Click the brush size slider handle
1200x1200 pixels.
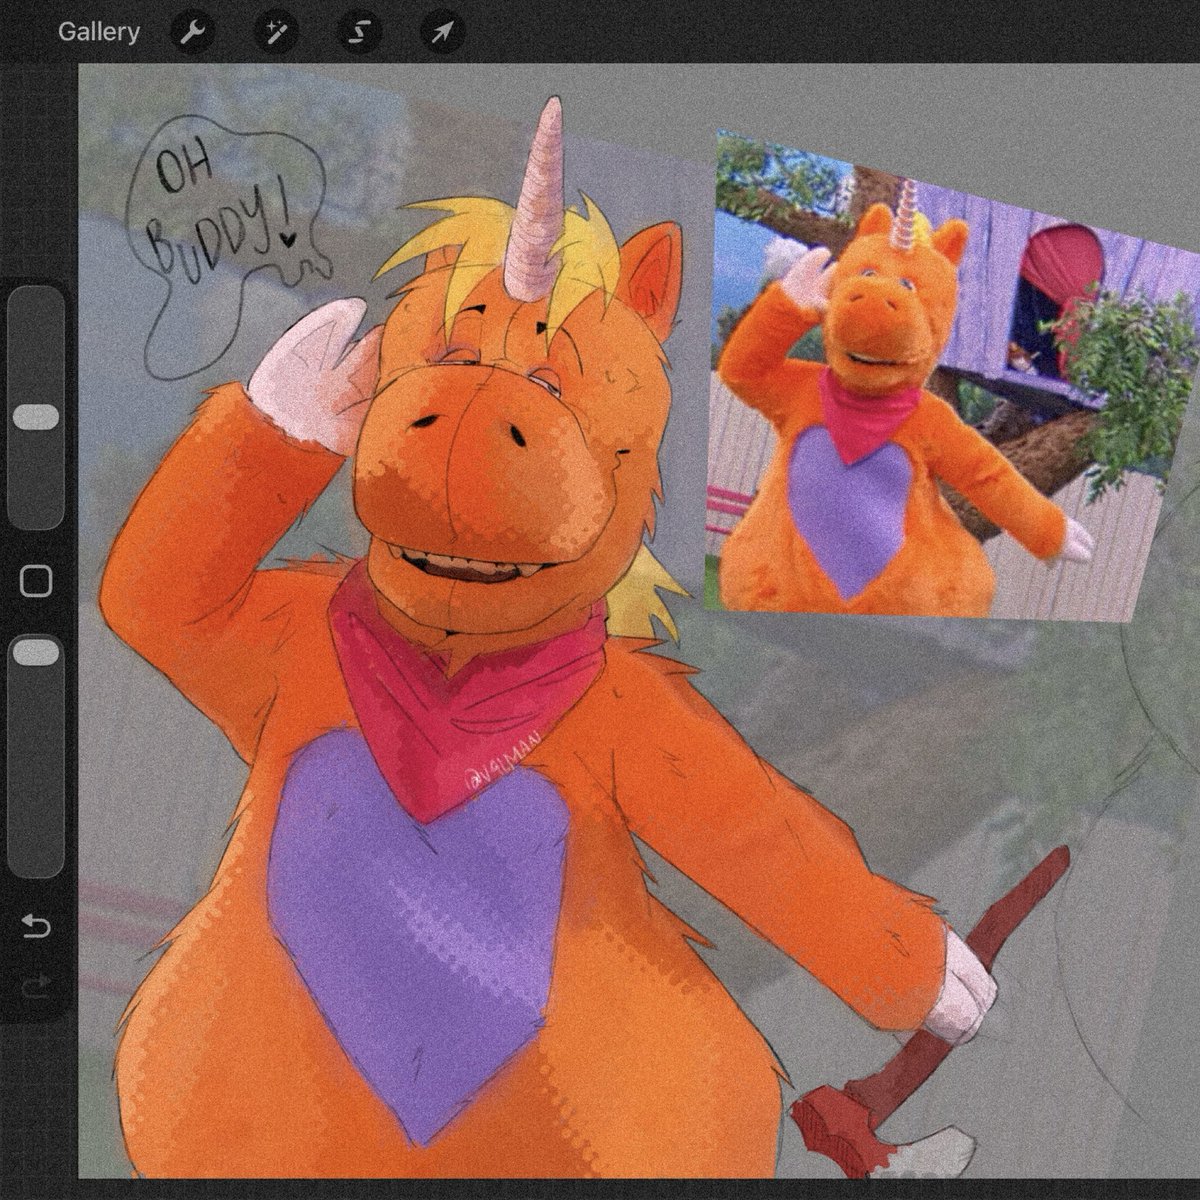pos(38,417)
